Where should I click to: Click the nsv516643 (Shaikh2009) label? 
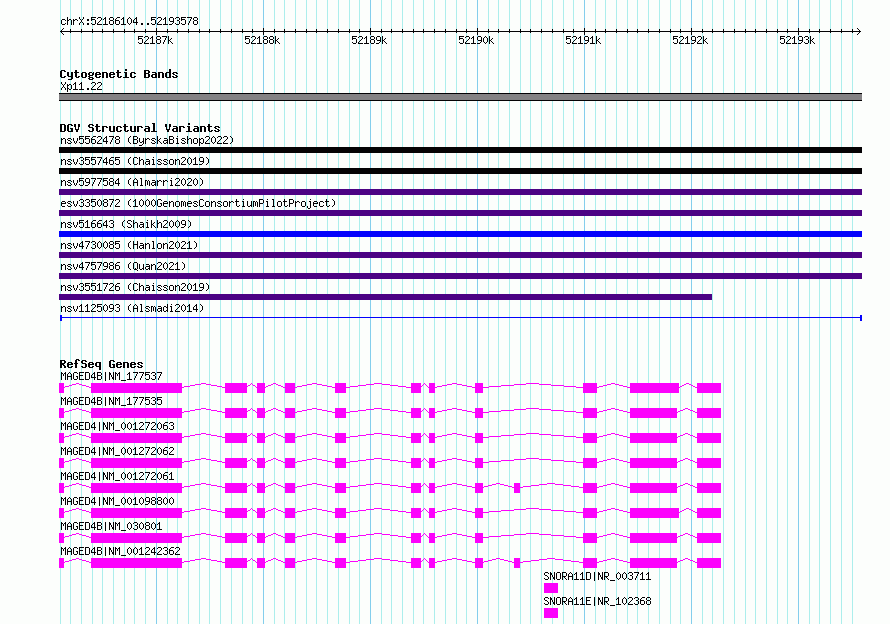tap(126, 224)
